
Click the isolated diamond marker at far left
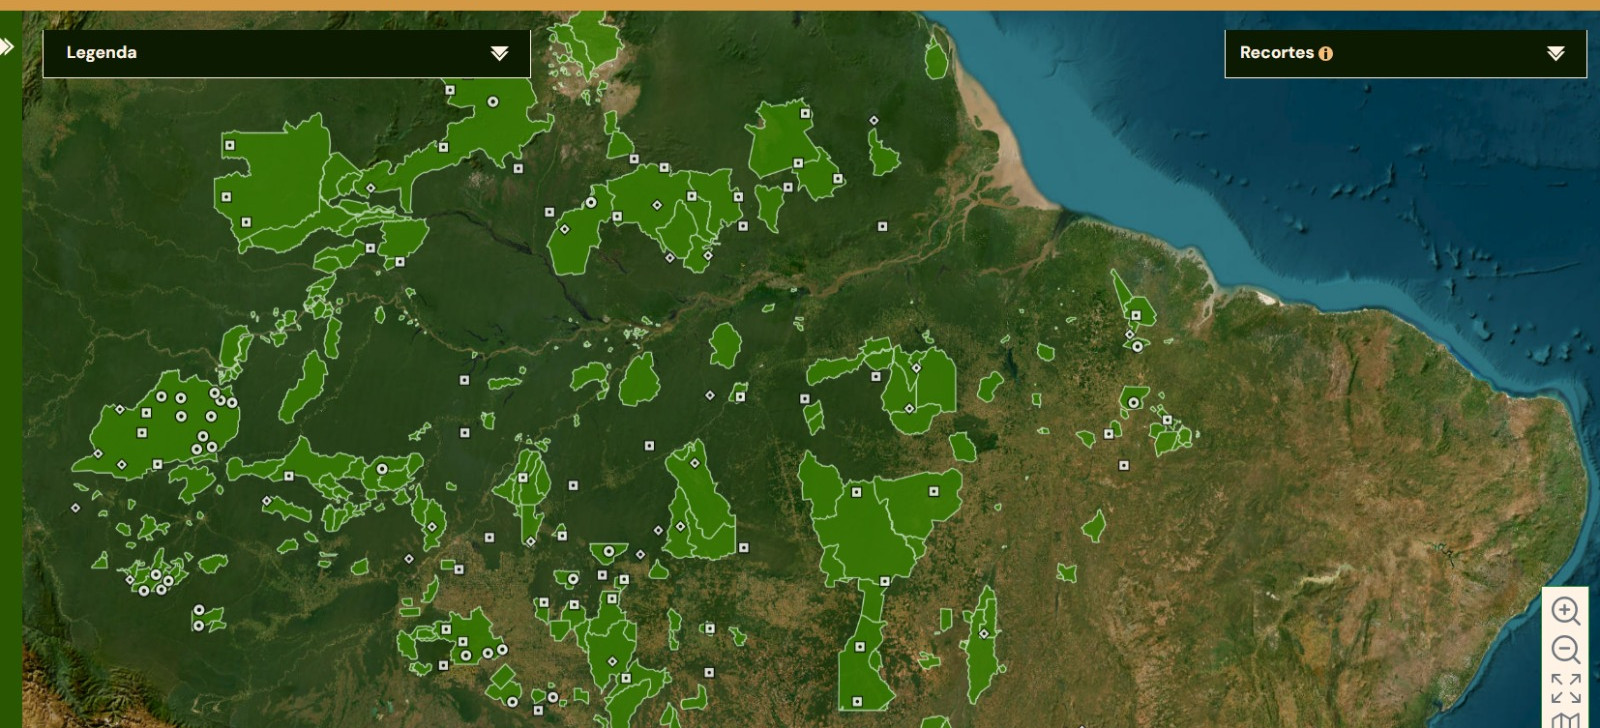coord(75,508)
